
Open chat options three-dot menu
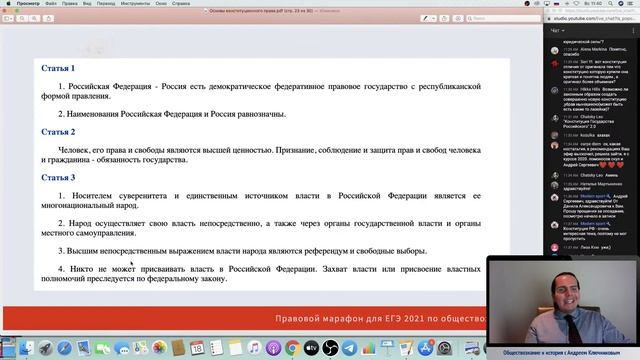(633, 31)
